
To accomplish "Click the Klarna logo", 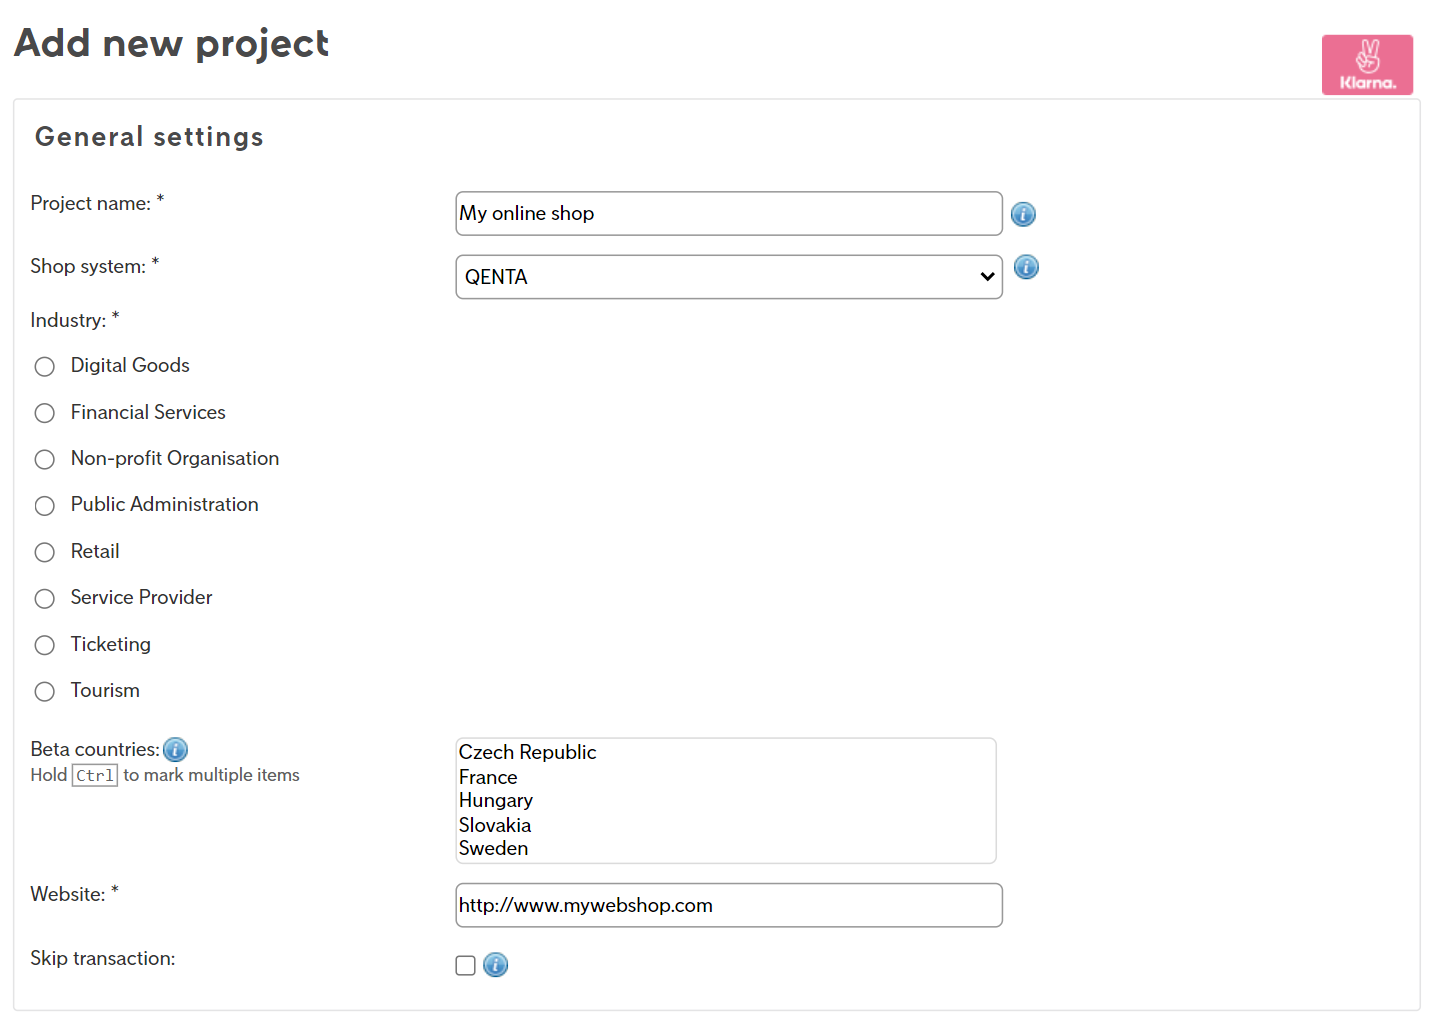I will [x=1366, y=65].
